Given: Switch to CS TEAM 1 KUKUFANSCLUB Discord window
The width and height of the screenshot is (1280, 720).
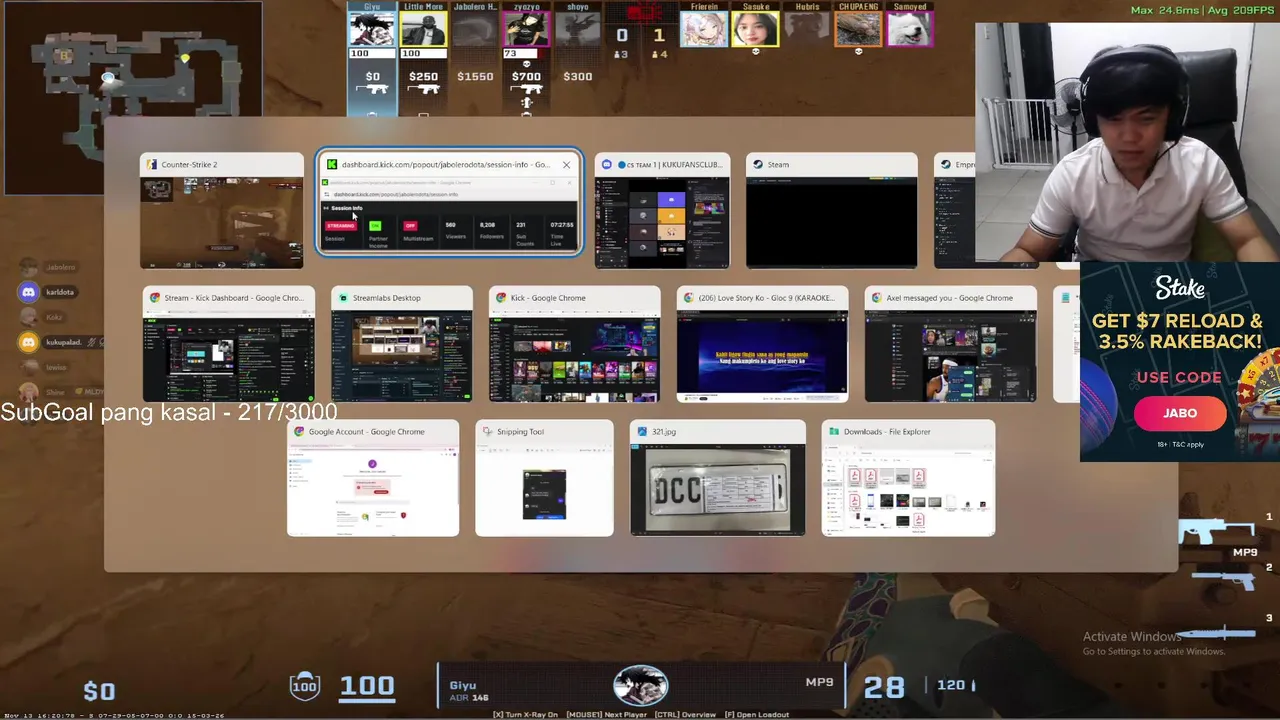Looking at the screenshot, I should (x=662, y=210).
